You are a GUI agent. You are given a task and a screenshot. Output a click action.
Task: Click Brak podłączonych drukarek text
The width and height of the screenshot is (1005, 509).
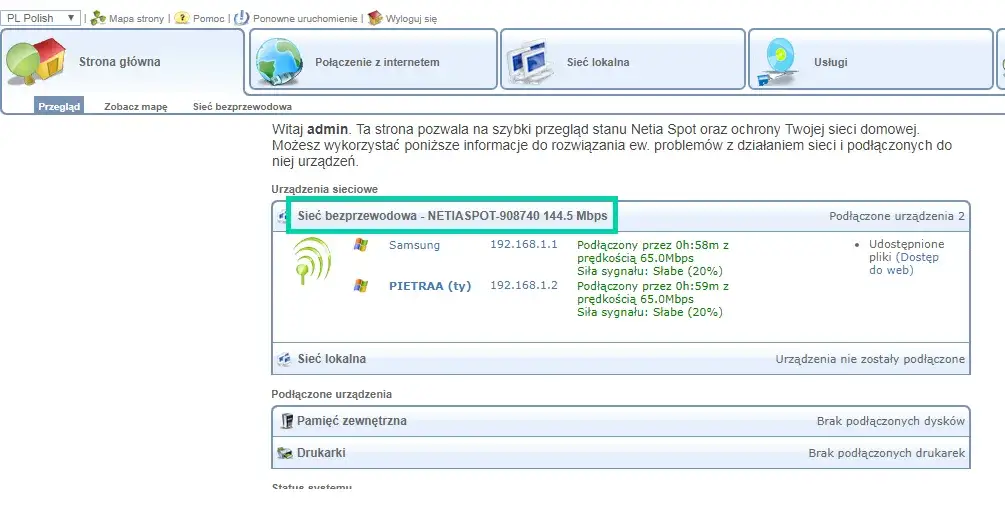coord(886,453)
